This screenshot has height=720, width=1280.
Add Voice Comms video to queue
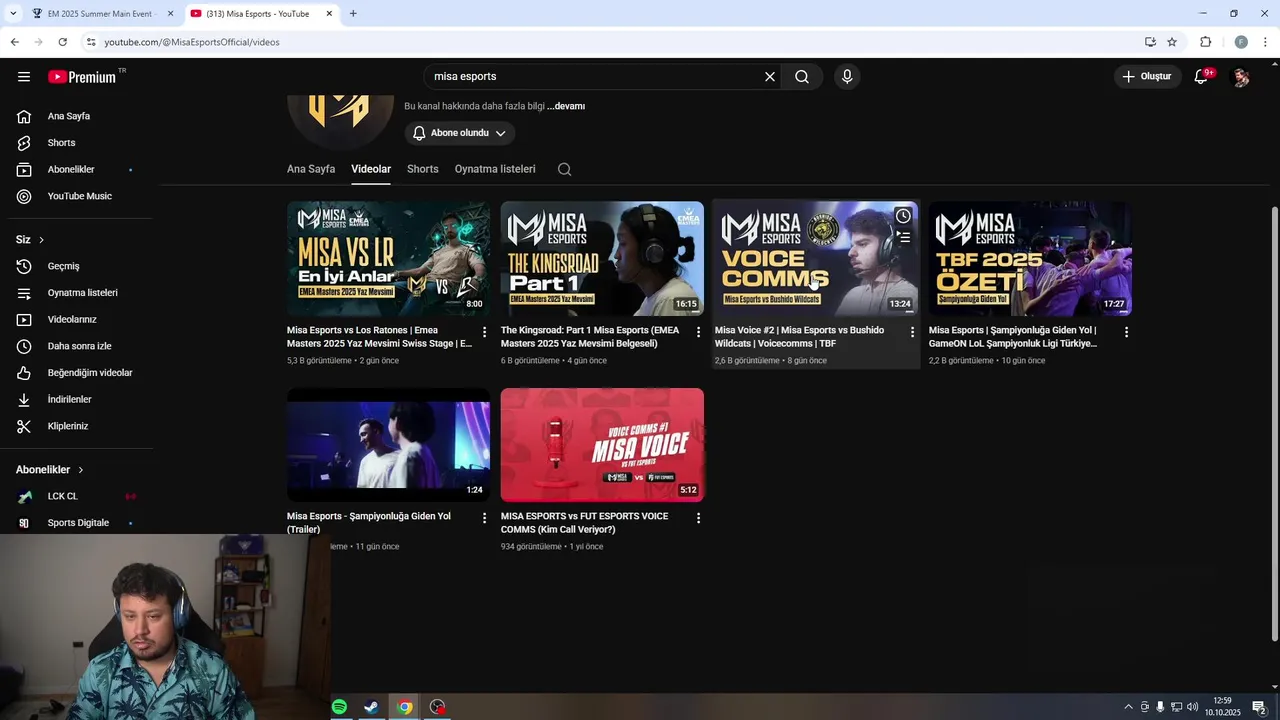tap(903, 238)
